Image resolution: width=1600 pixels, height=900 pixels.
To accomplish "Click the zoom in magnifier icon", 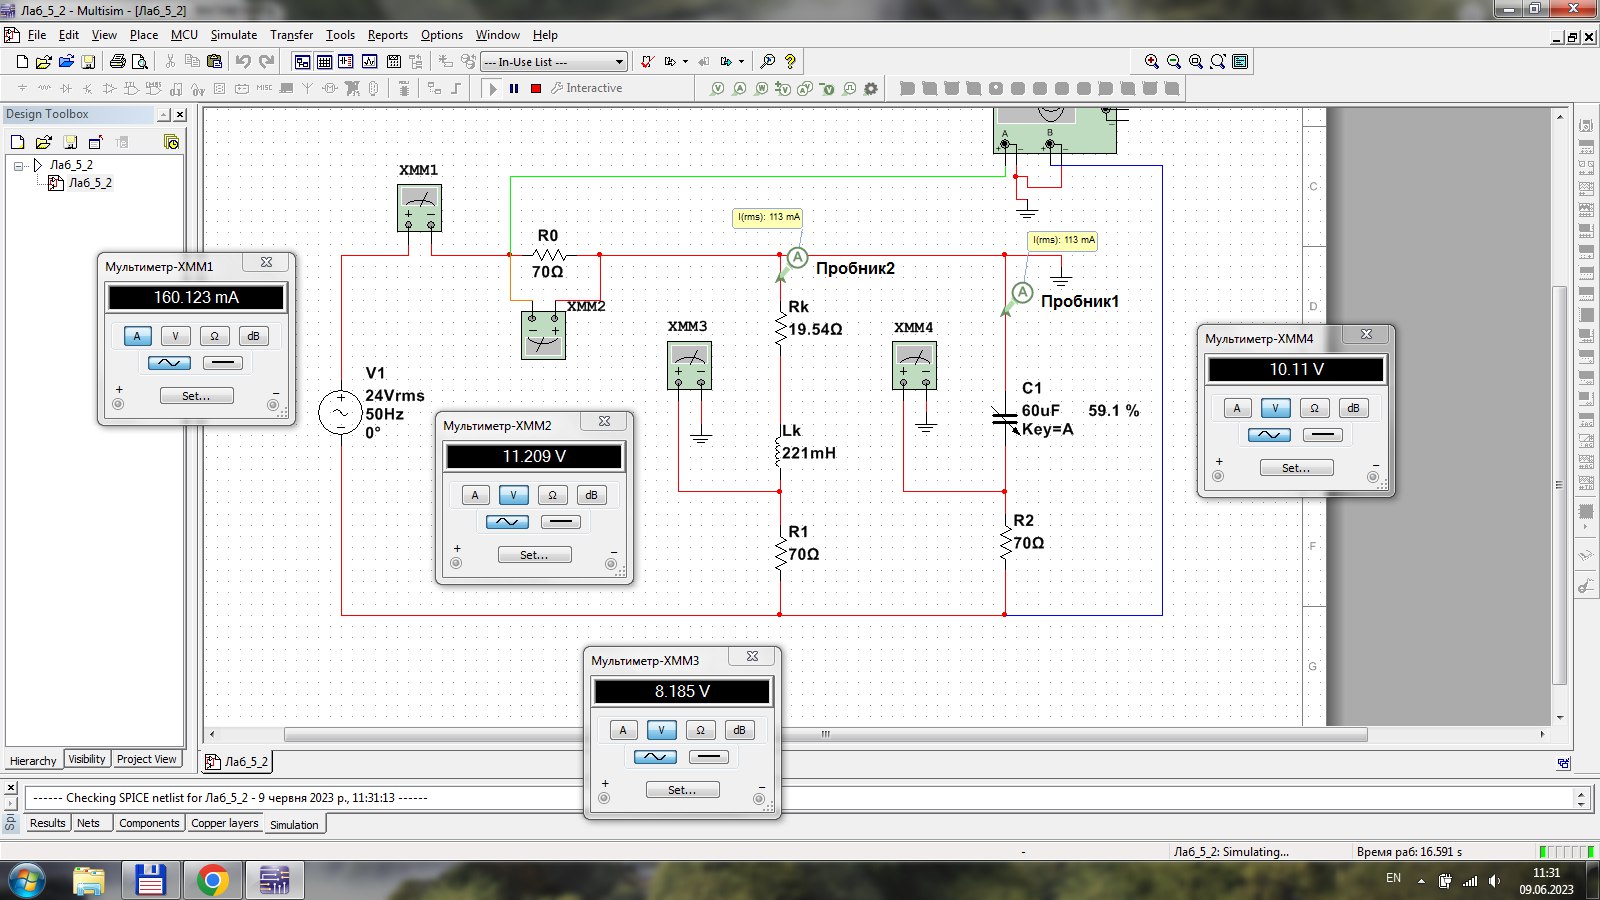I will [x=1152, y=62].
